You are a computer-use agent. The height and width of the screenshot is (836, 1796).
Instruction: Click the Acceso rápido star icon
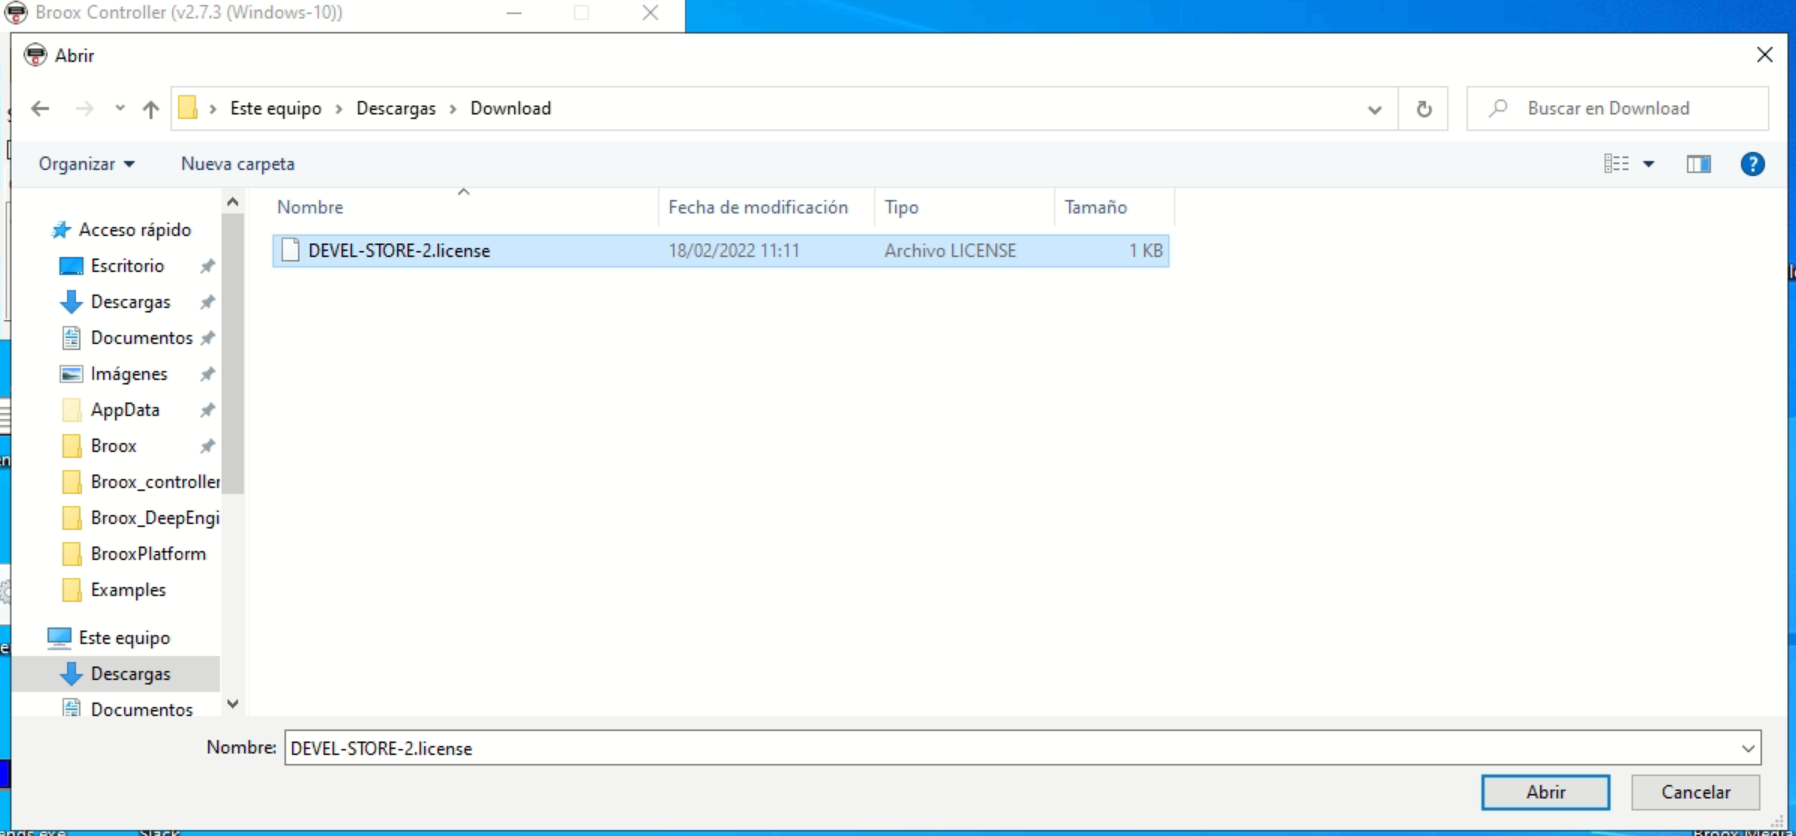pos(61,230)
